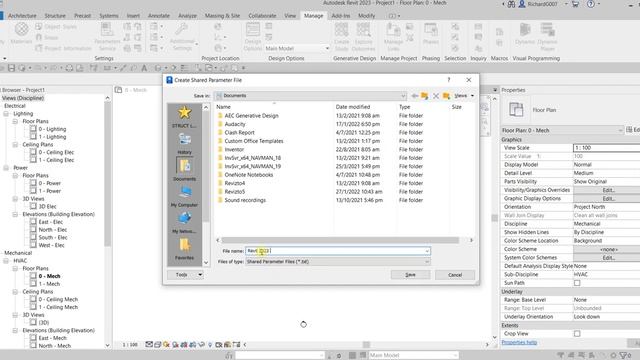
Task: Click the box beside 3D Elec view
Action: click(33, 206)
